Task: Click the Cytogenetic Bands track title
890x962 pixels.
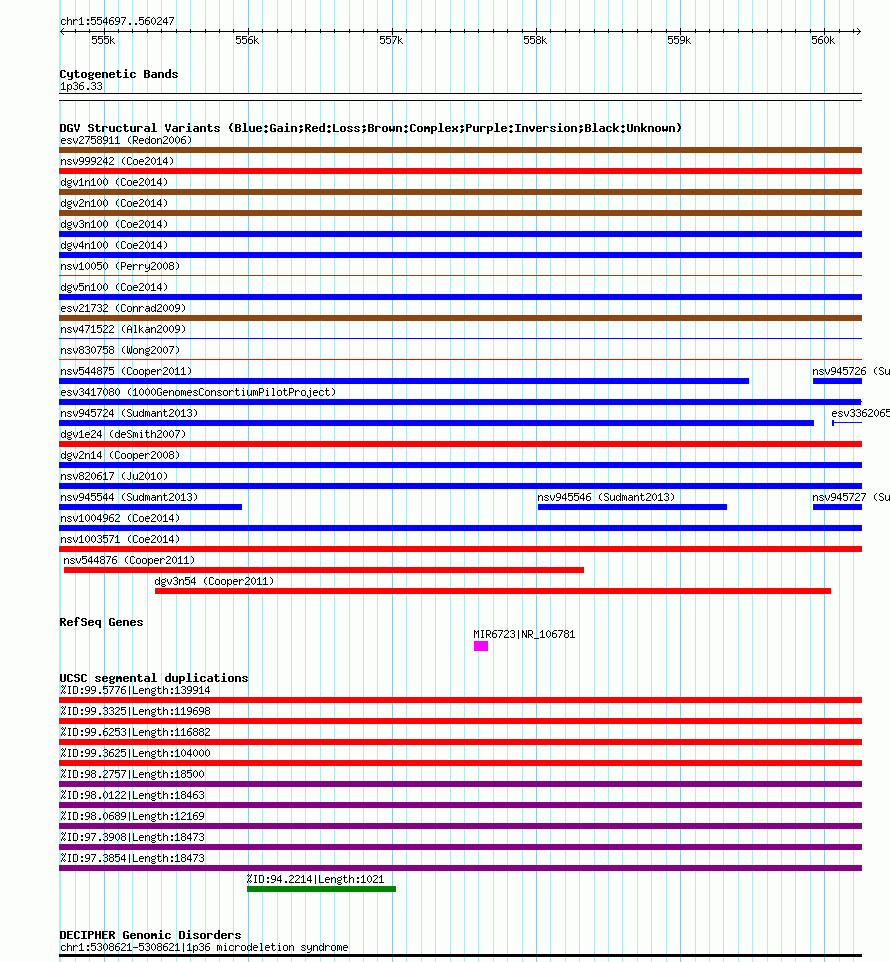Action: pyautogui.click(x=119, y=74)
